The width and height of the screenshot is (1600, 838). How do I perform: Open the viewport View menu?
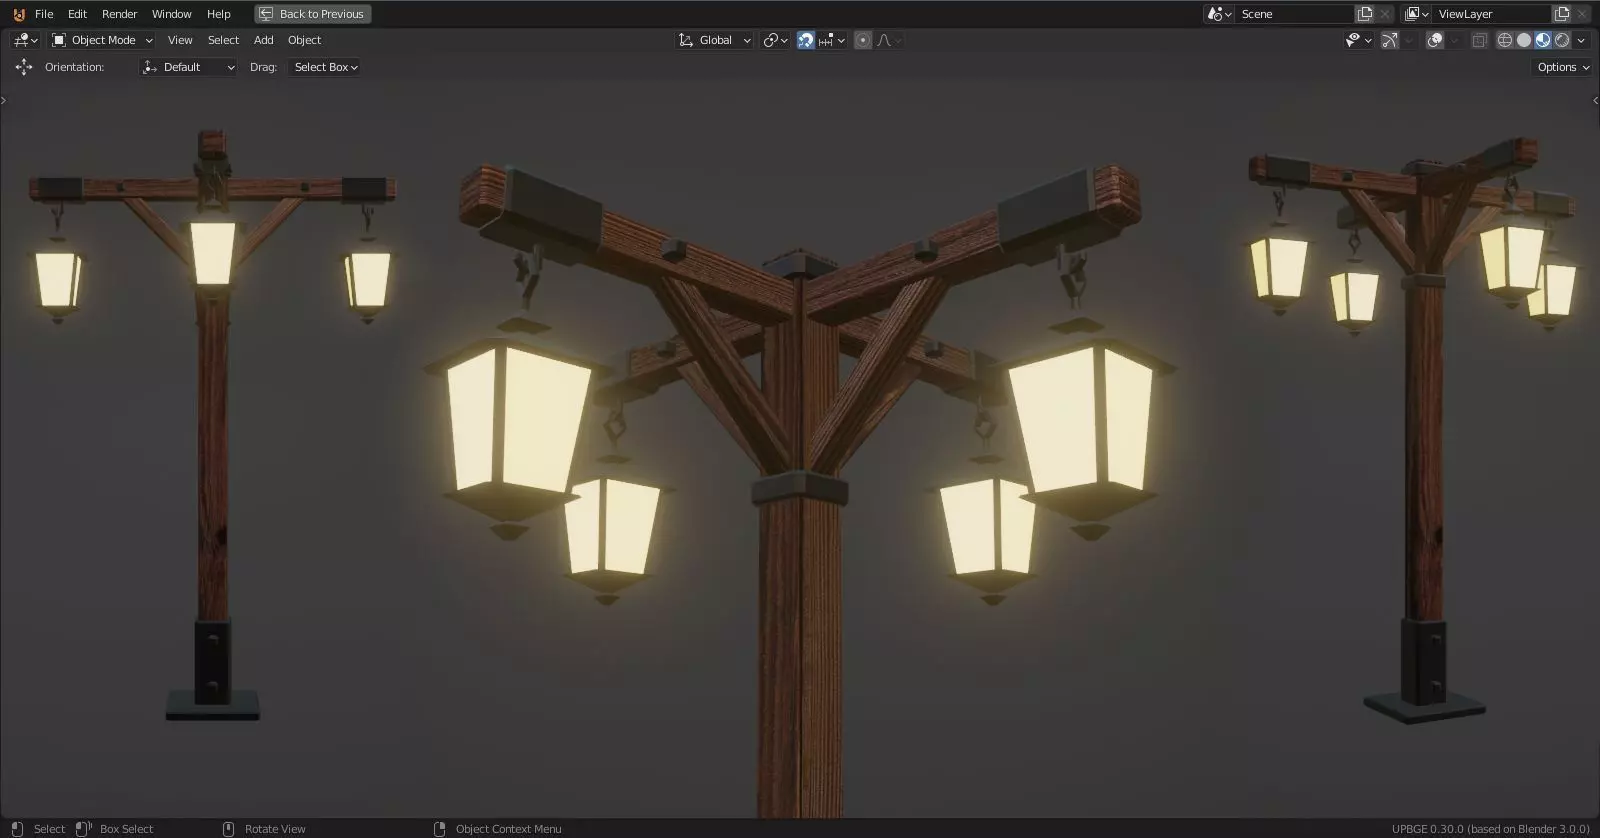point(180,40)
